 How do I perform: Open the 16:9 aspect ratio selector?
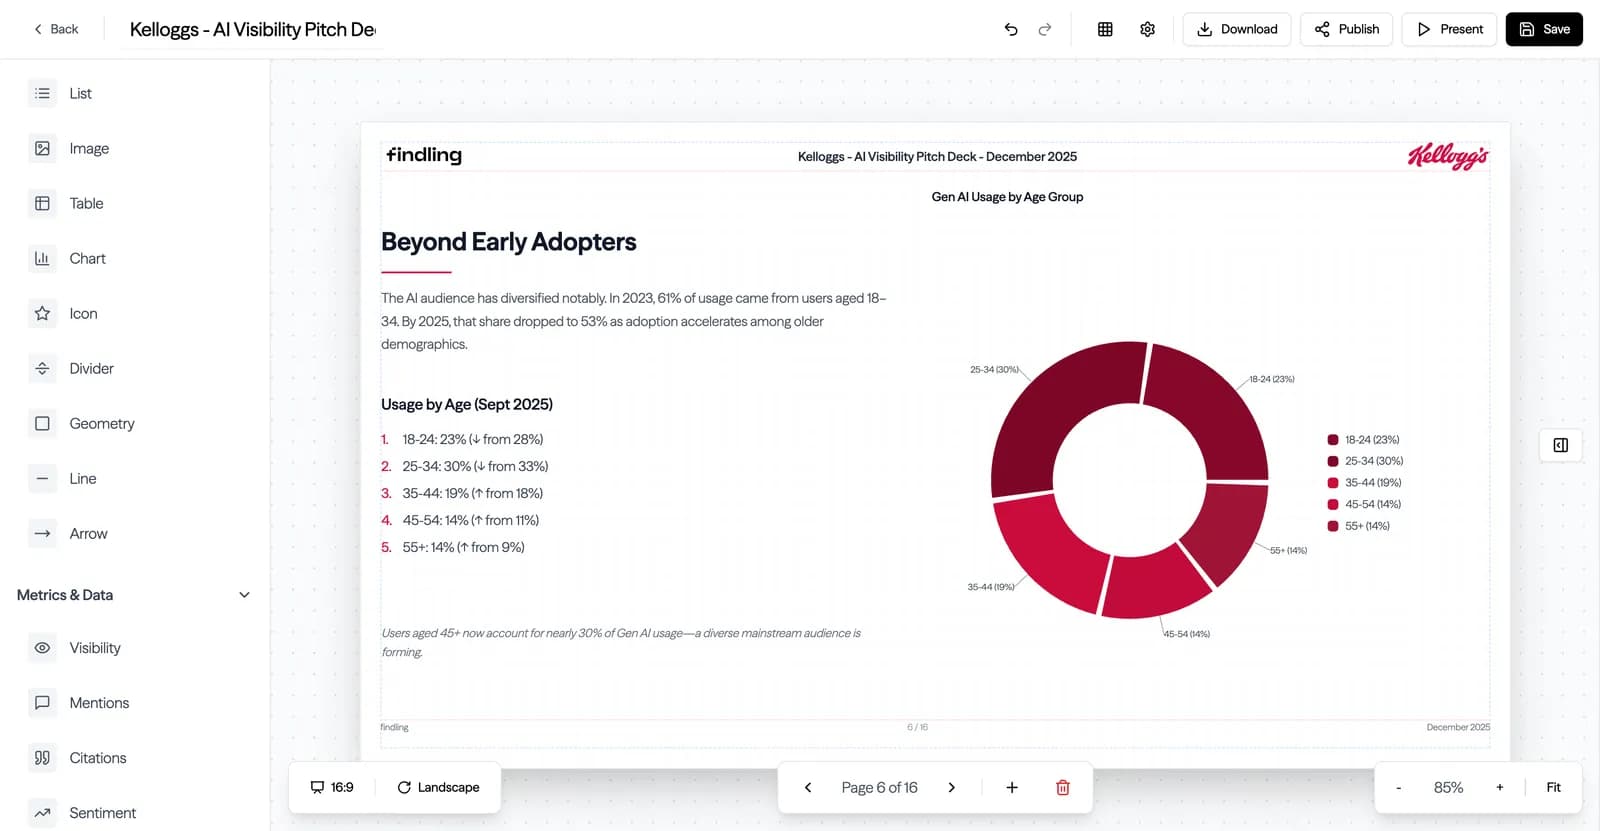332,787
